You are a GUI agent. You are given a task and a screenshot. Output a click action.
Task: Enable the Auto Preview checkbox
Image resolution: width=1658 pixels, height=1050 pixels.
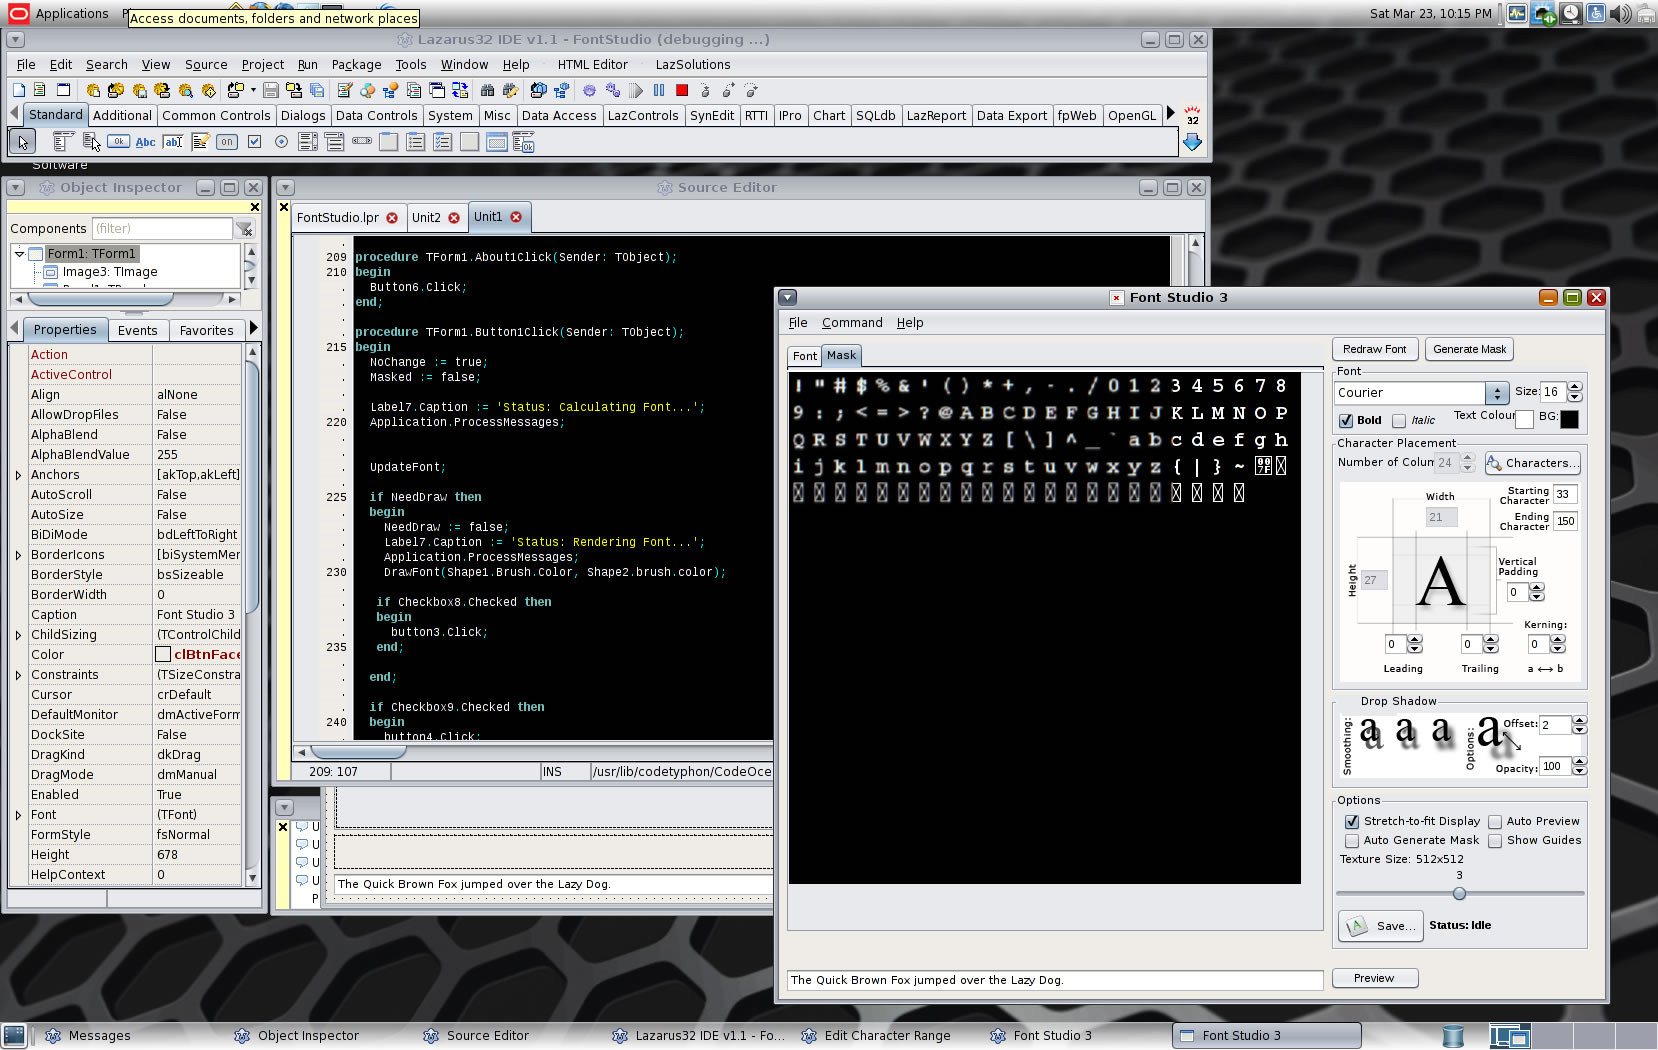[1495, 821]
